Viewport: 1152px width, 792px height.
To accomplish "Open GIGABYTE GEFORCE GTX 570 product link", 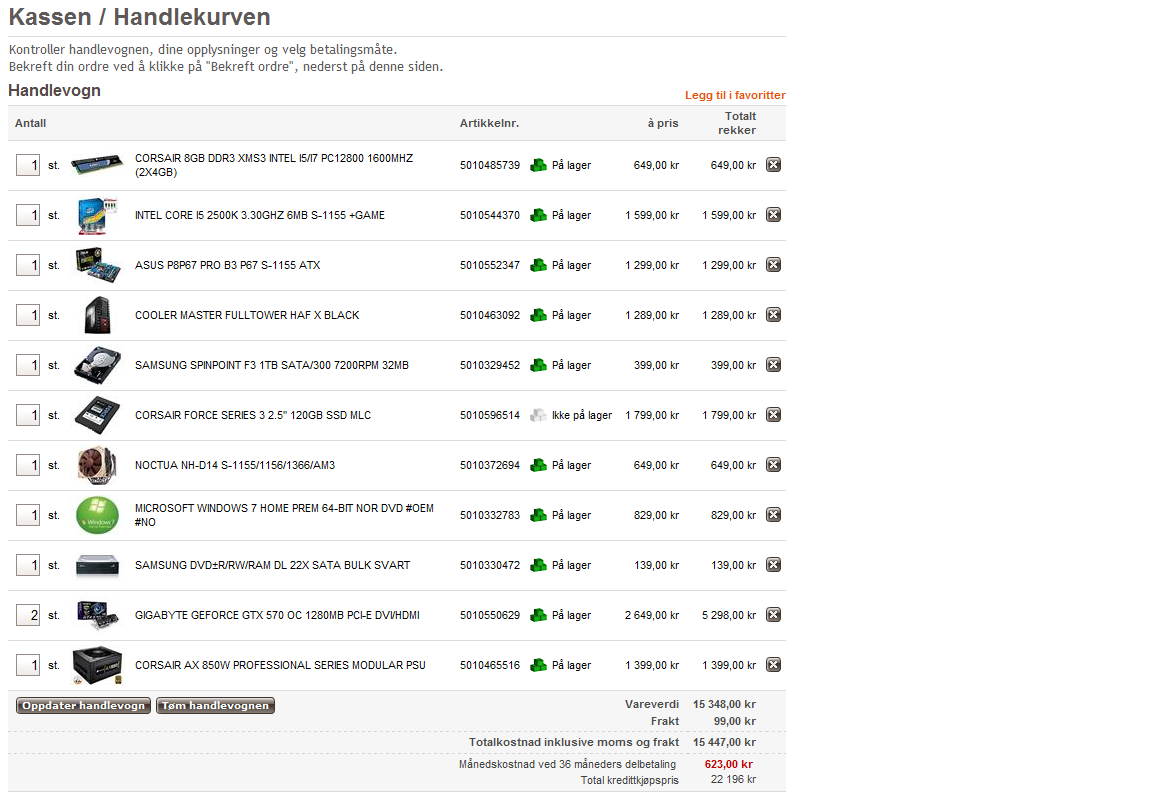I will coord(277,615).
